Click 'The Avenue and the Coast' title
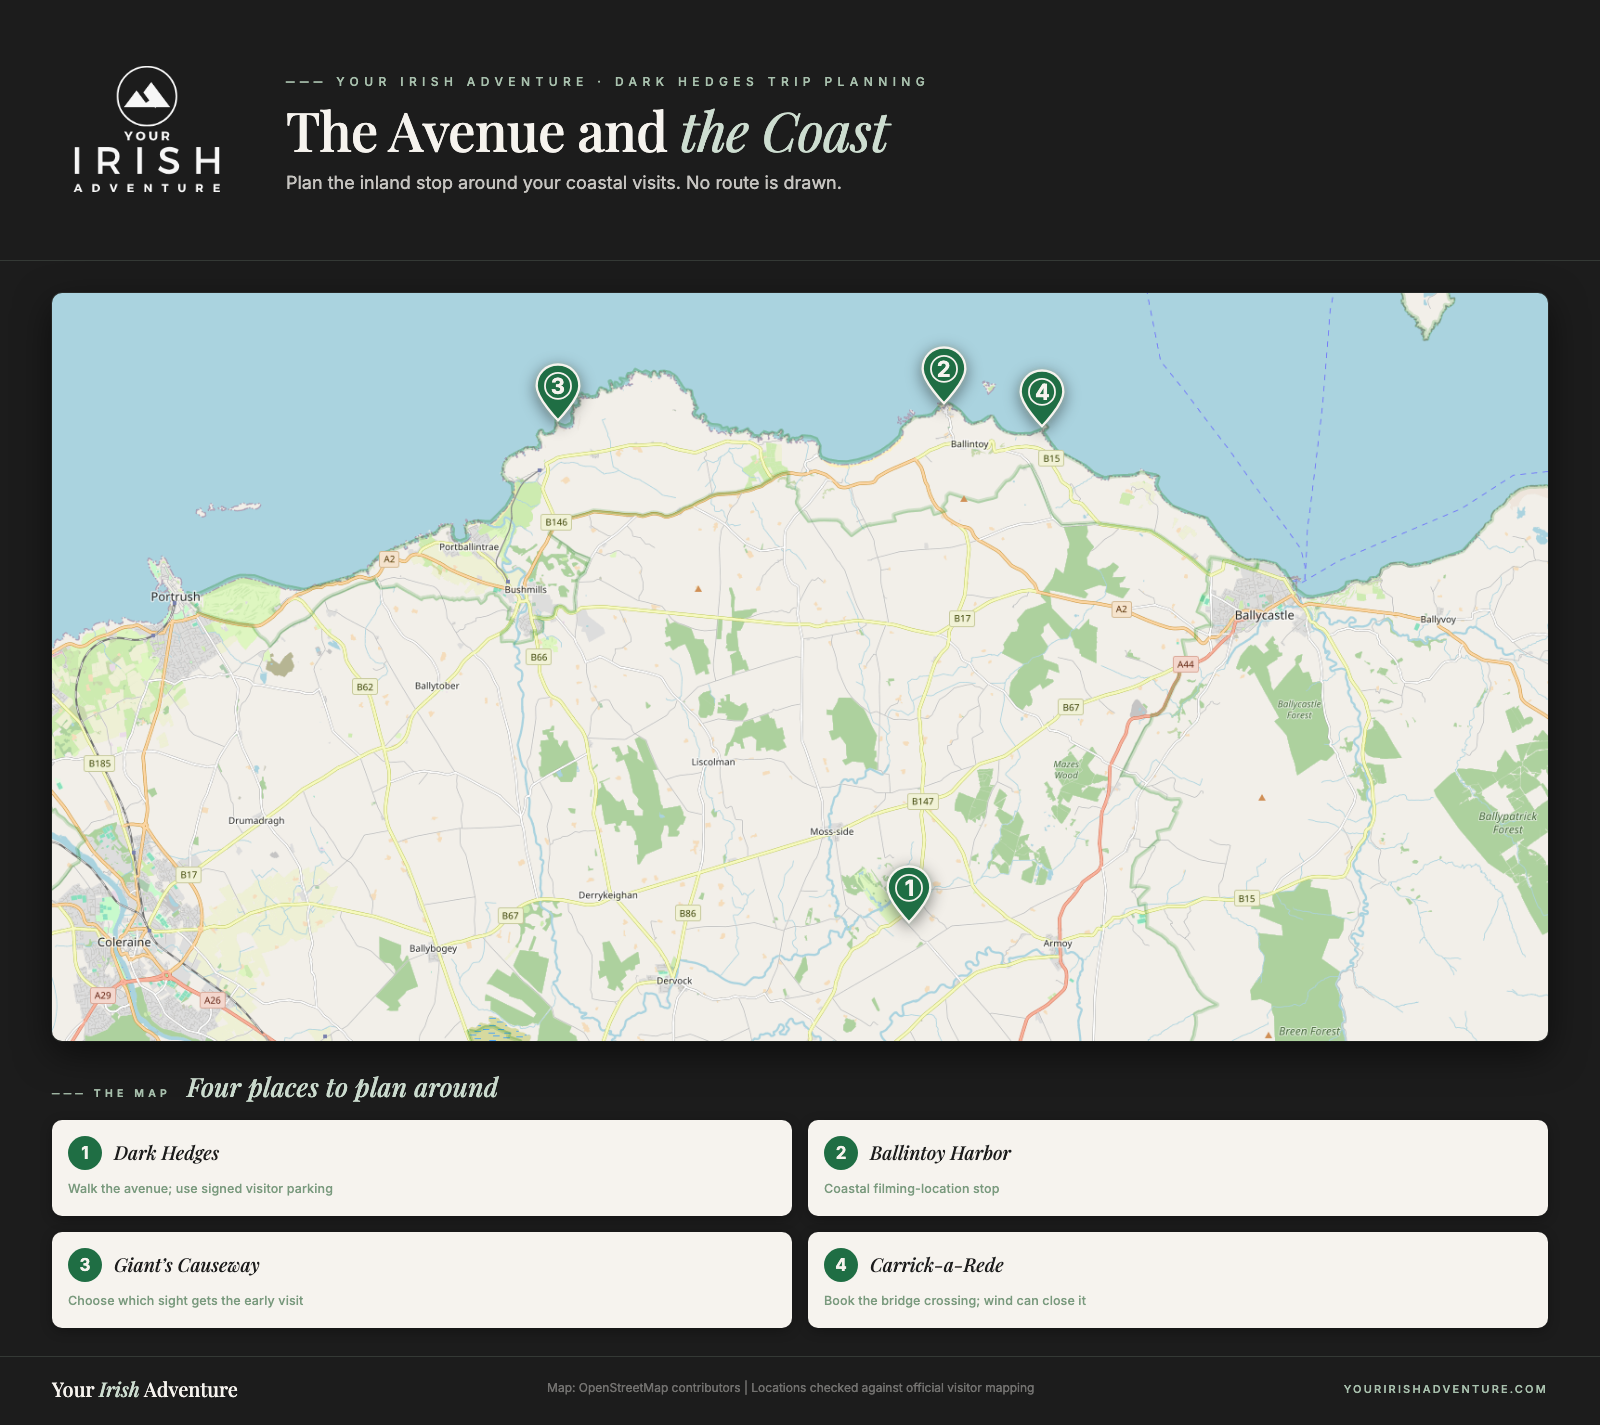Viewport: 1600px width, 1425px height. [587, 132]
